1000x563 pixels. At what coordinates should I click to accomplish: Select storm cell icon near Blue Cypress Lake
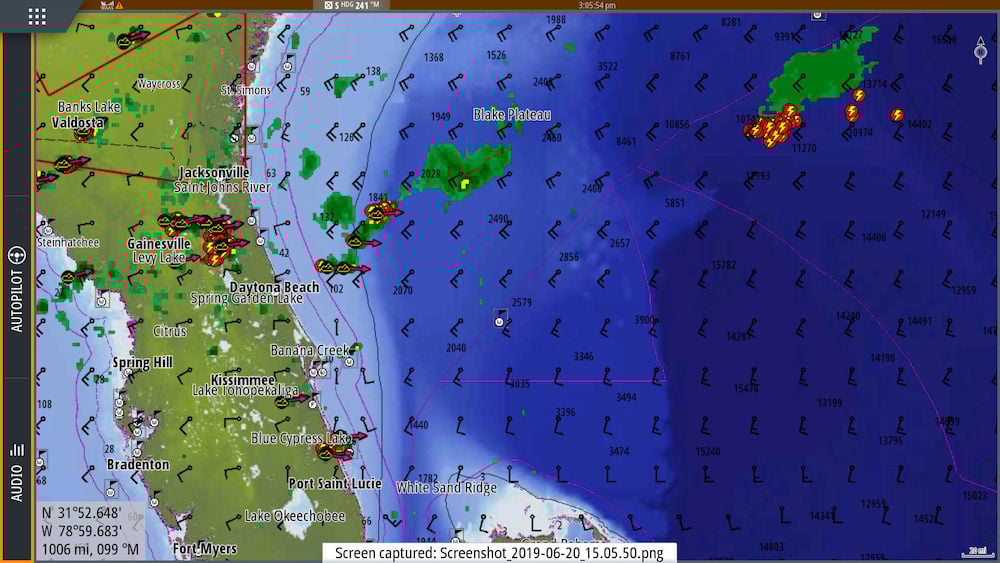326,451
